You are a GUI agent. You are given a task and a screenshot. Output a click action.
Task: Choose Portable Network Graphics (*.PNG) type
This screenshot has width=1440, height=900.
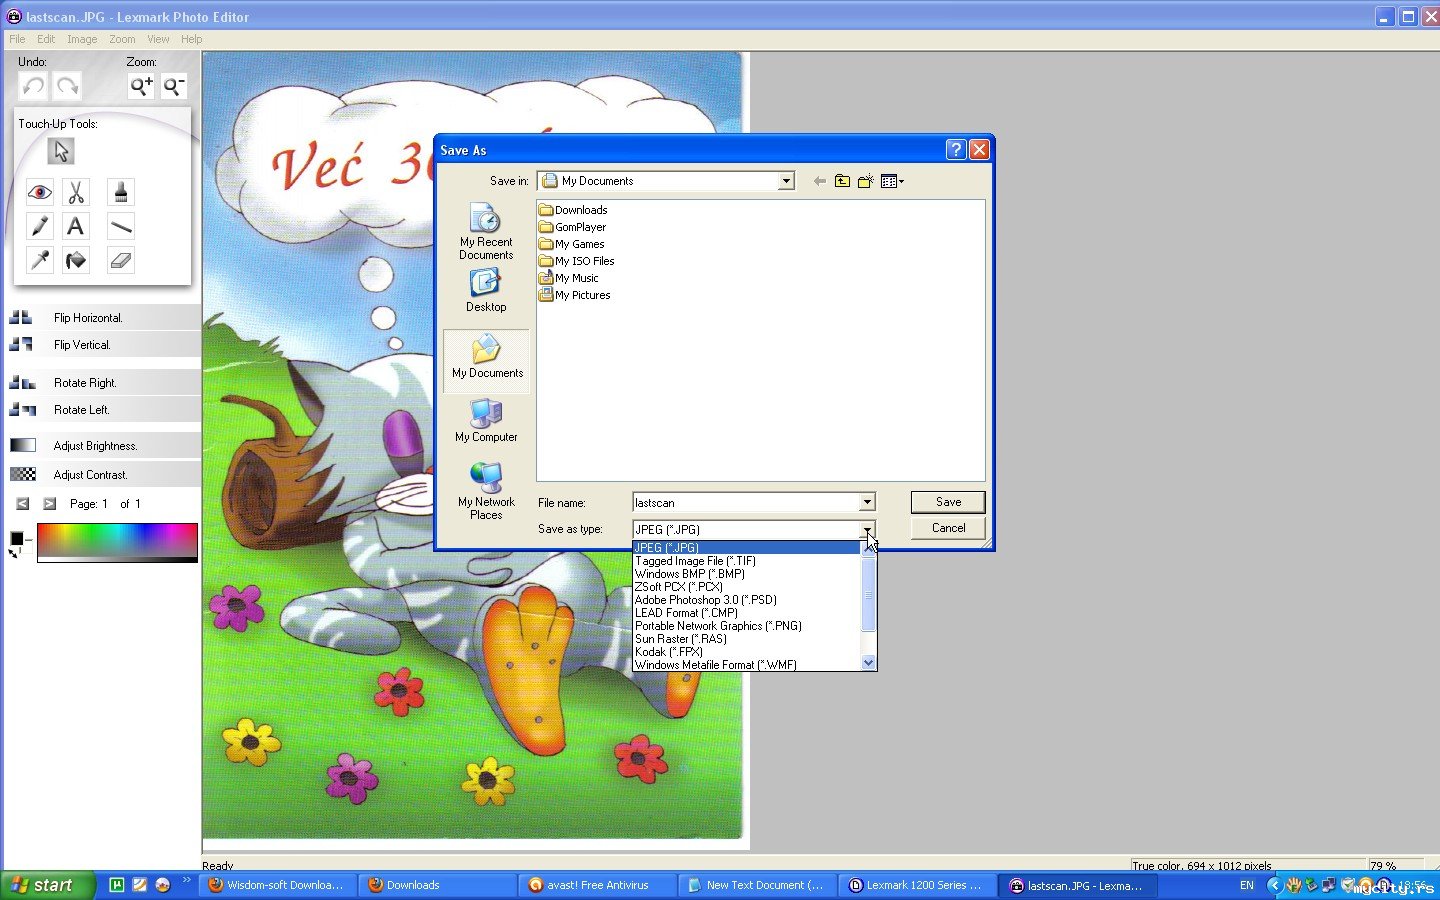pos(746,626)
